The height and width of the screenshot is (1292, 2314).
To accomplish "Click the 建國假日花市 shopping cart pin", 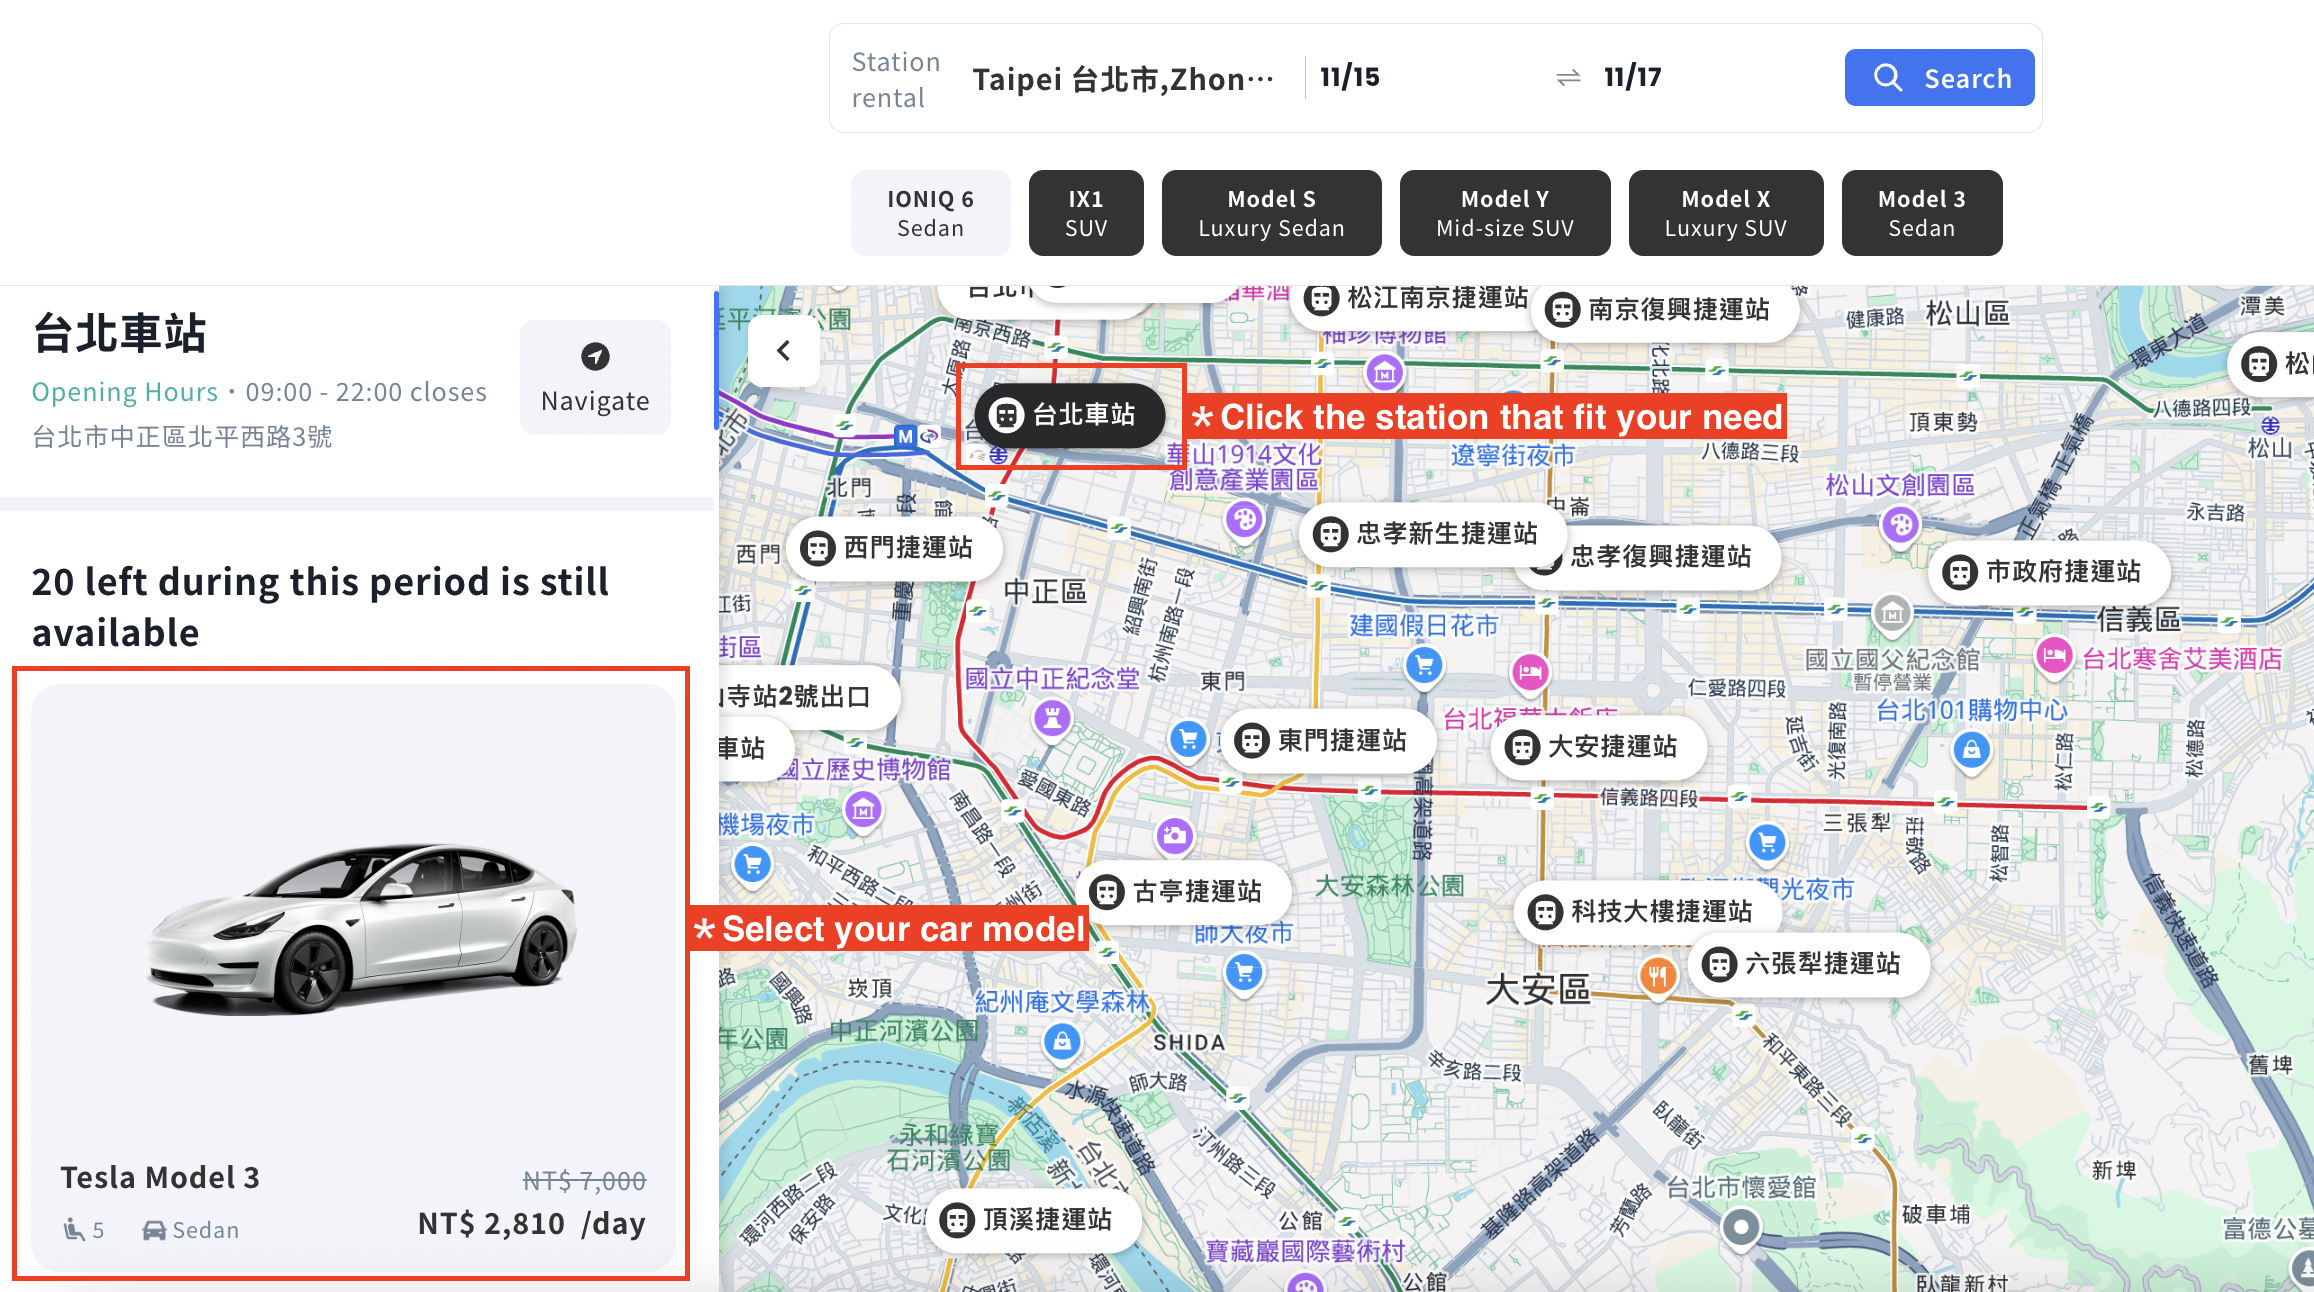I will coord(1424,666).
